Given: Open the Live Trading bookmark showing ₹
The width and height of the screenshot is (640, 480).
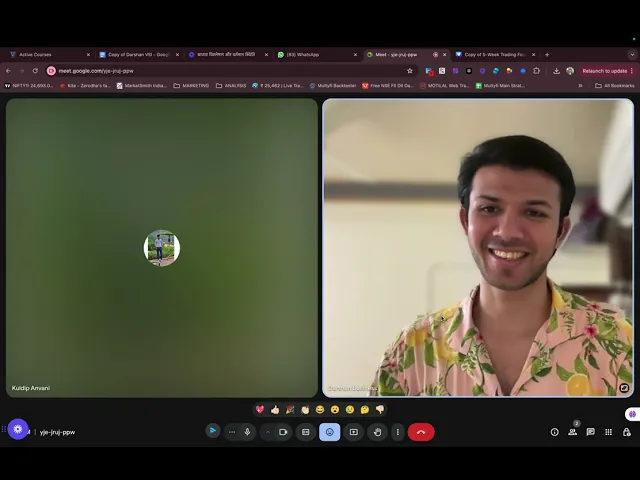Looking at the screenshot, I should [x=278, y=86].
